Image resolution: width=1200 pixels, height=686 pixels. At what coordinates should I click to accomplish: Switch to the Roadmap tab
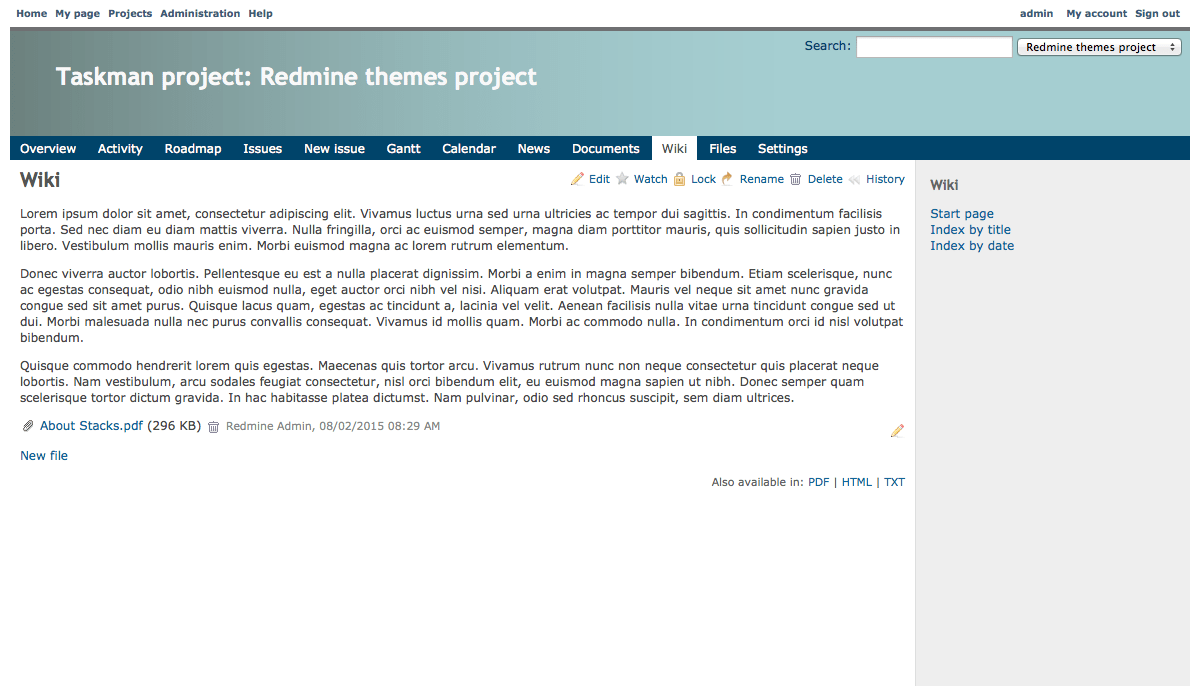pyautogui.click(x=193, y=148)
